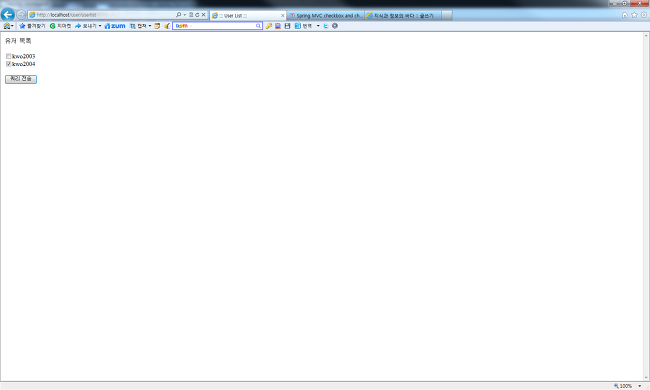Open the address bar search dropdown arrow
The width and height of the screenshot is (650, 390).
coord(184,15)
